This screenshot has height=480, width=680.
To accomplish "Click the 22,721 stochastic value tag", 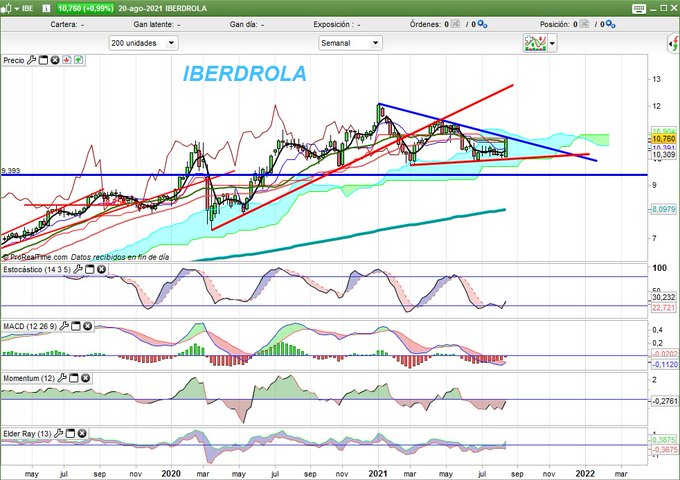I will point(664,307).
